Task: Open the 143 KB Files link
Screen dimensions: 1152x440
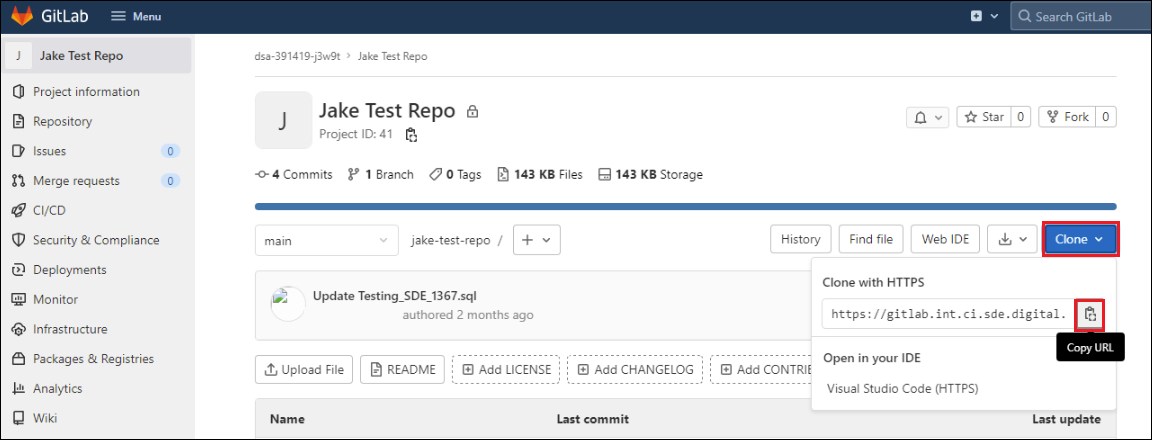Action: 540,175
